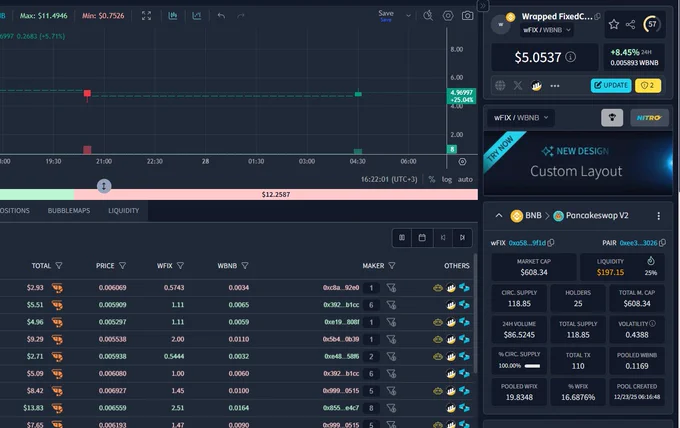Toggle WBNB column filter

[x=245, y=265]
